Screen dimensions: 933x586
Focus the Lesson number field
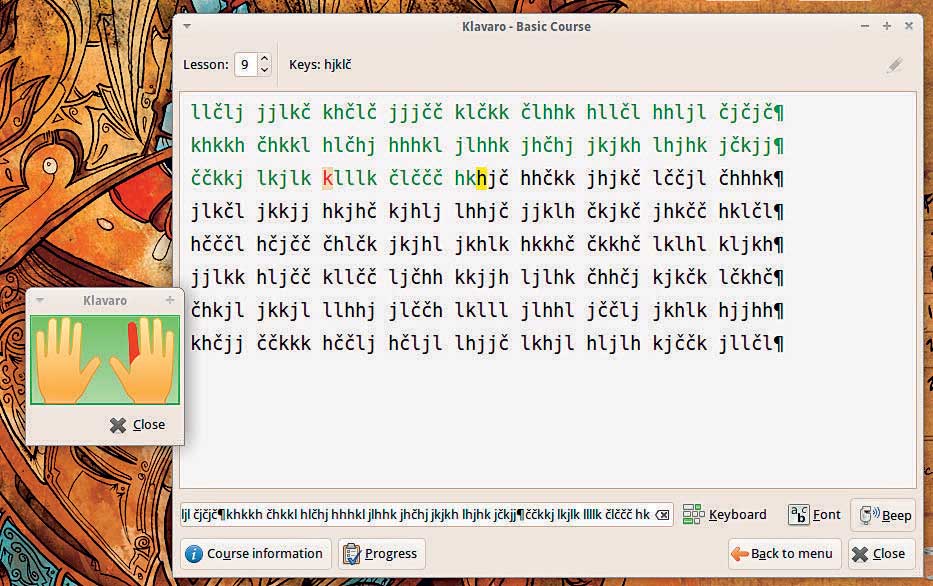(x=246, y=64)
